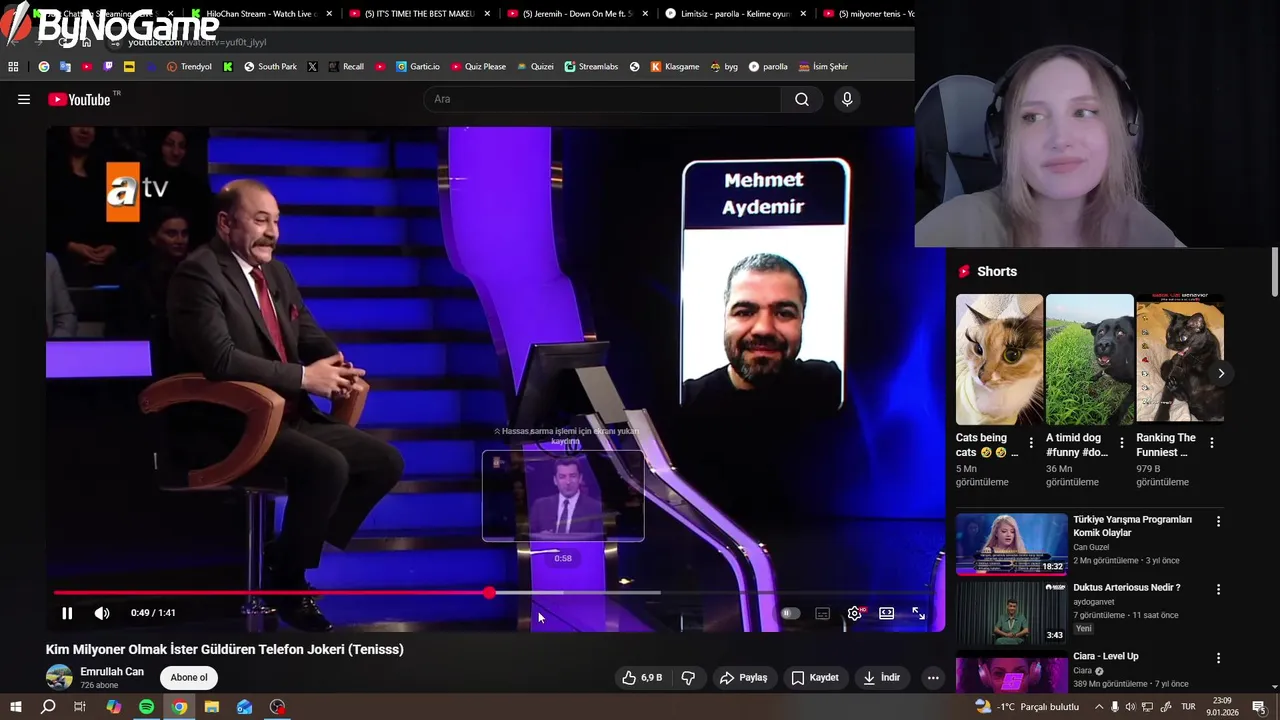Switch to HiloChan Stream tab
The height and width of the screenshot is (720, 1280).
(260, 14)
